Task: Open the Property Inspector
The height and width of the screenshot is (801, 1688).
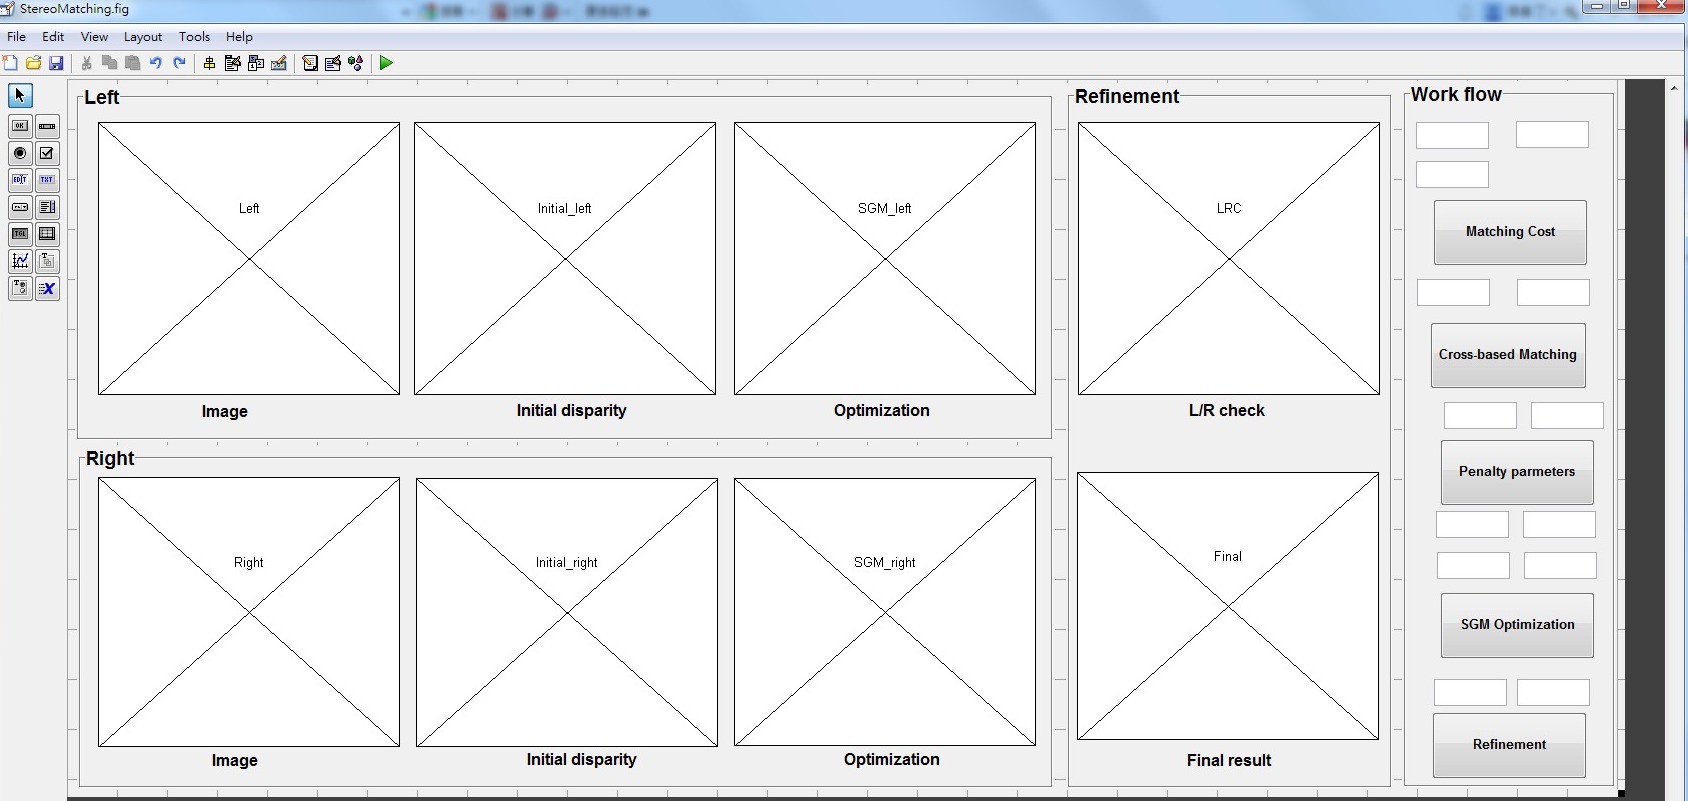Action: coord(333,63)
